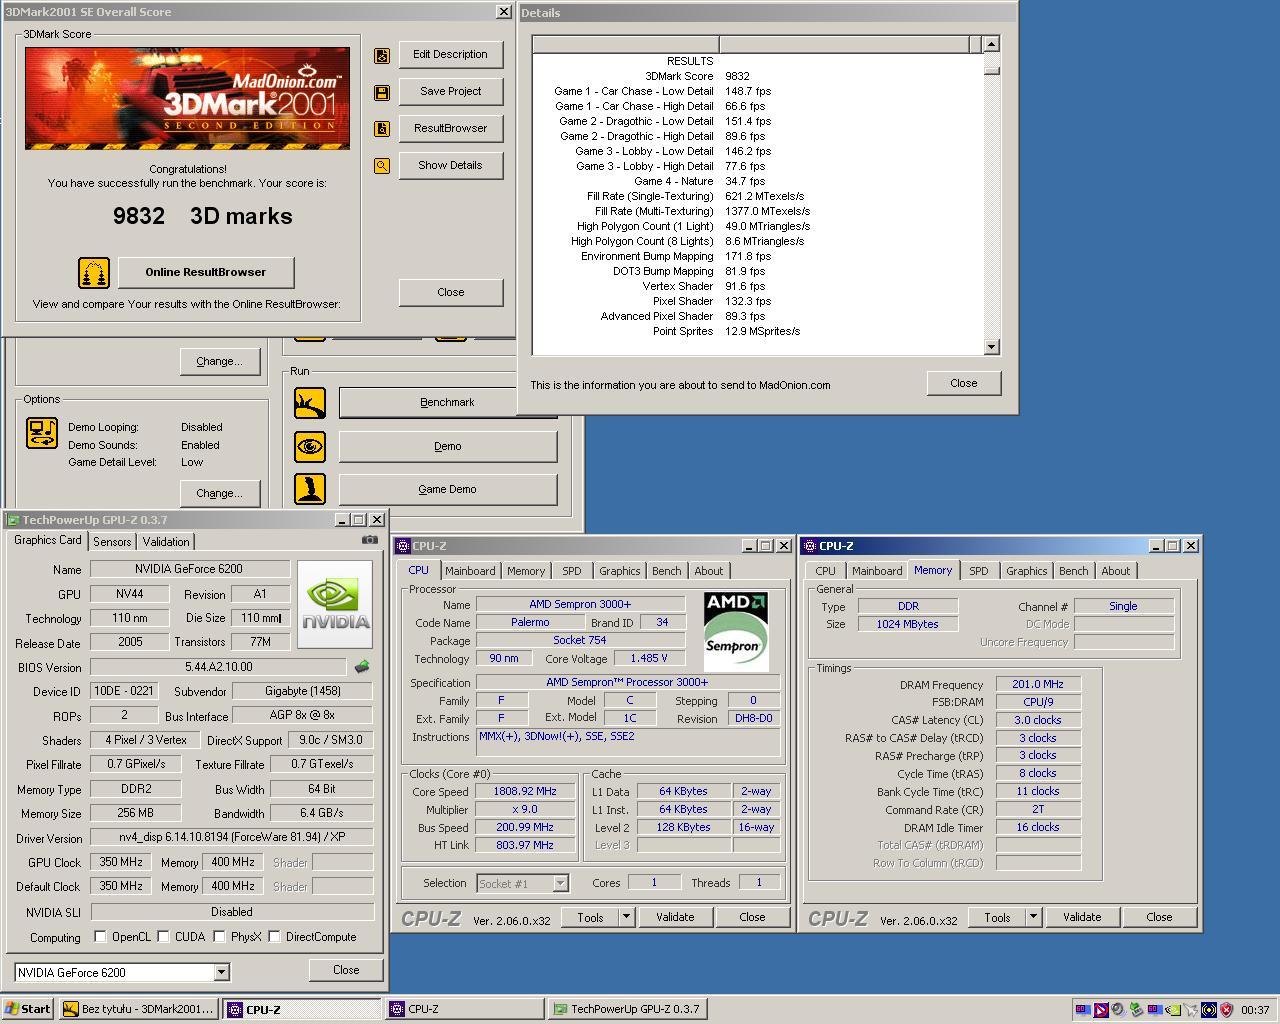Click the running figure icon beside Game Demo
Image resolution: width=1280 pixels, height=1024 pixels.
pos(310,489)
